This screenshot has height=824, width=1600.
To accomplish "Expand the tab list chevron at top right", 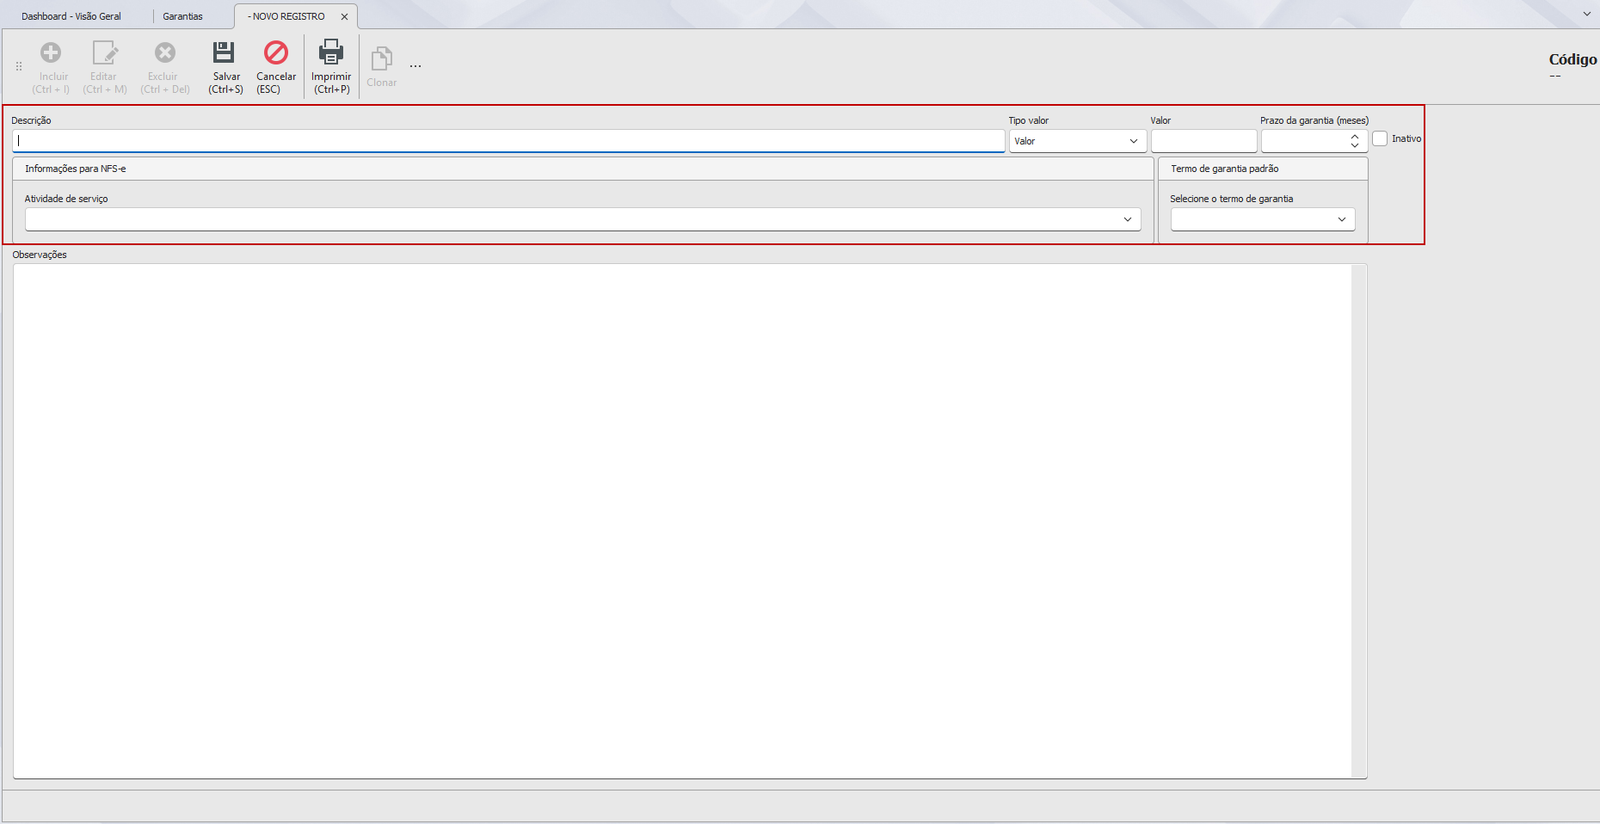I will 1586,14.
